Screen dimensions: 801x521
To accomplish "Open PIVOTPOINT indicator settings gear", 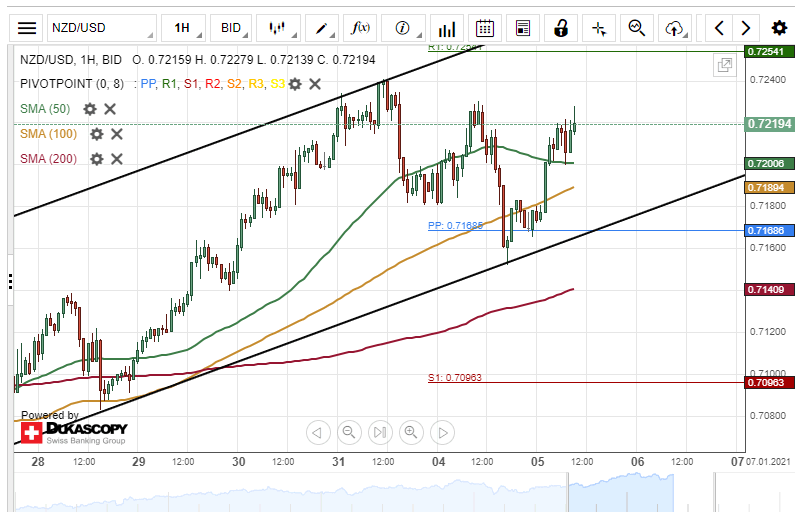I will [295, 85].
